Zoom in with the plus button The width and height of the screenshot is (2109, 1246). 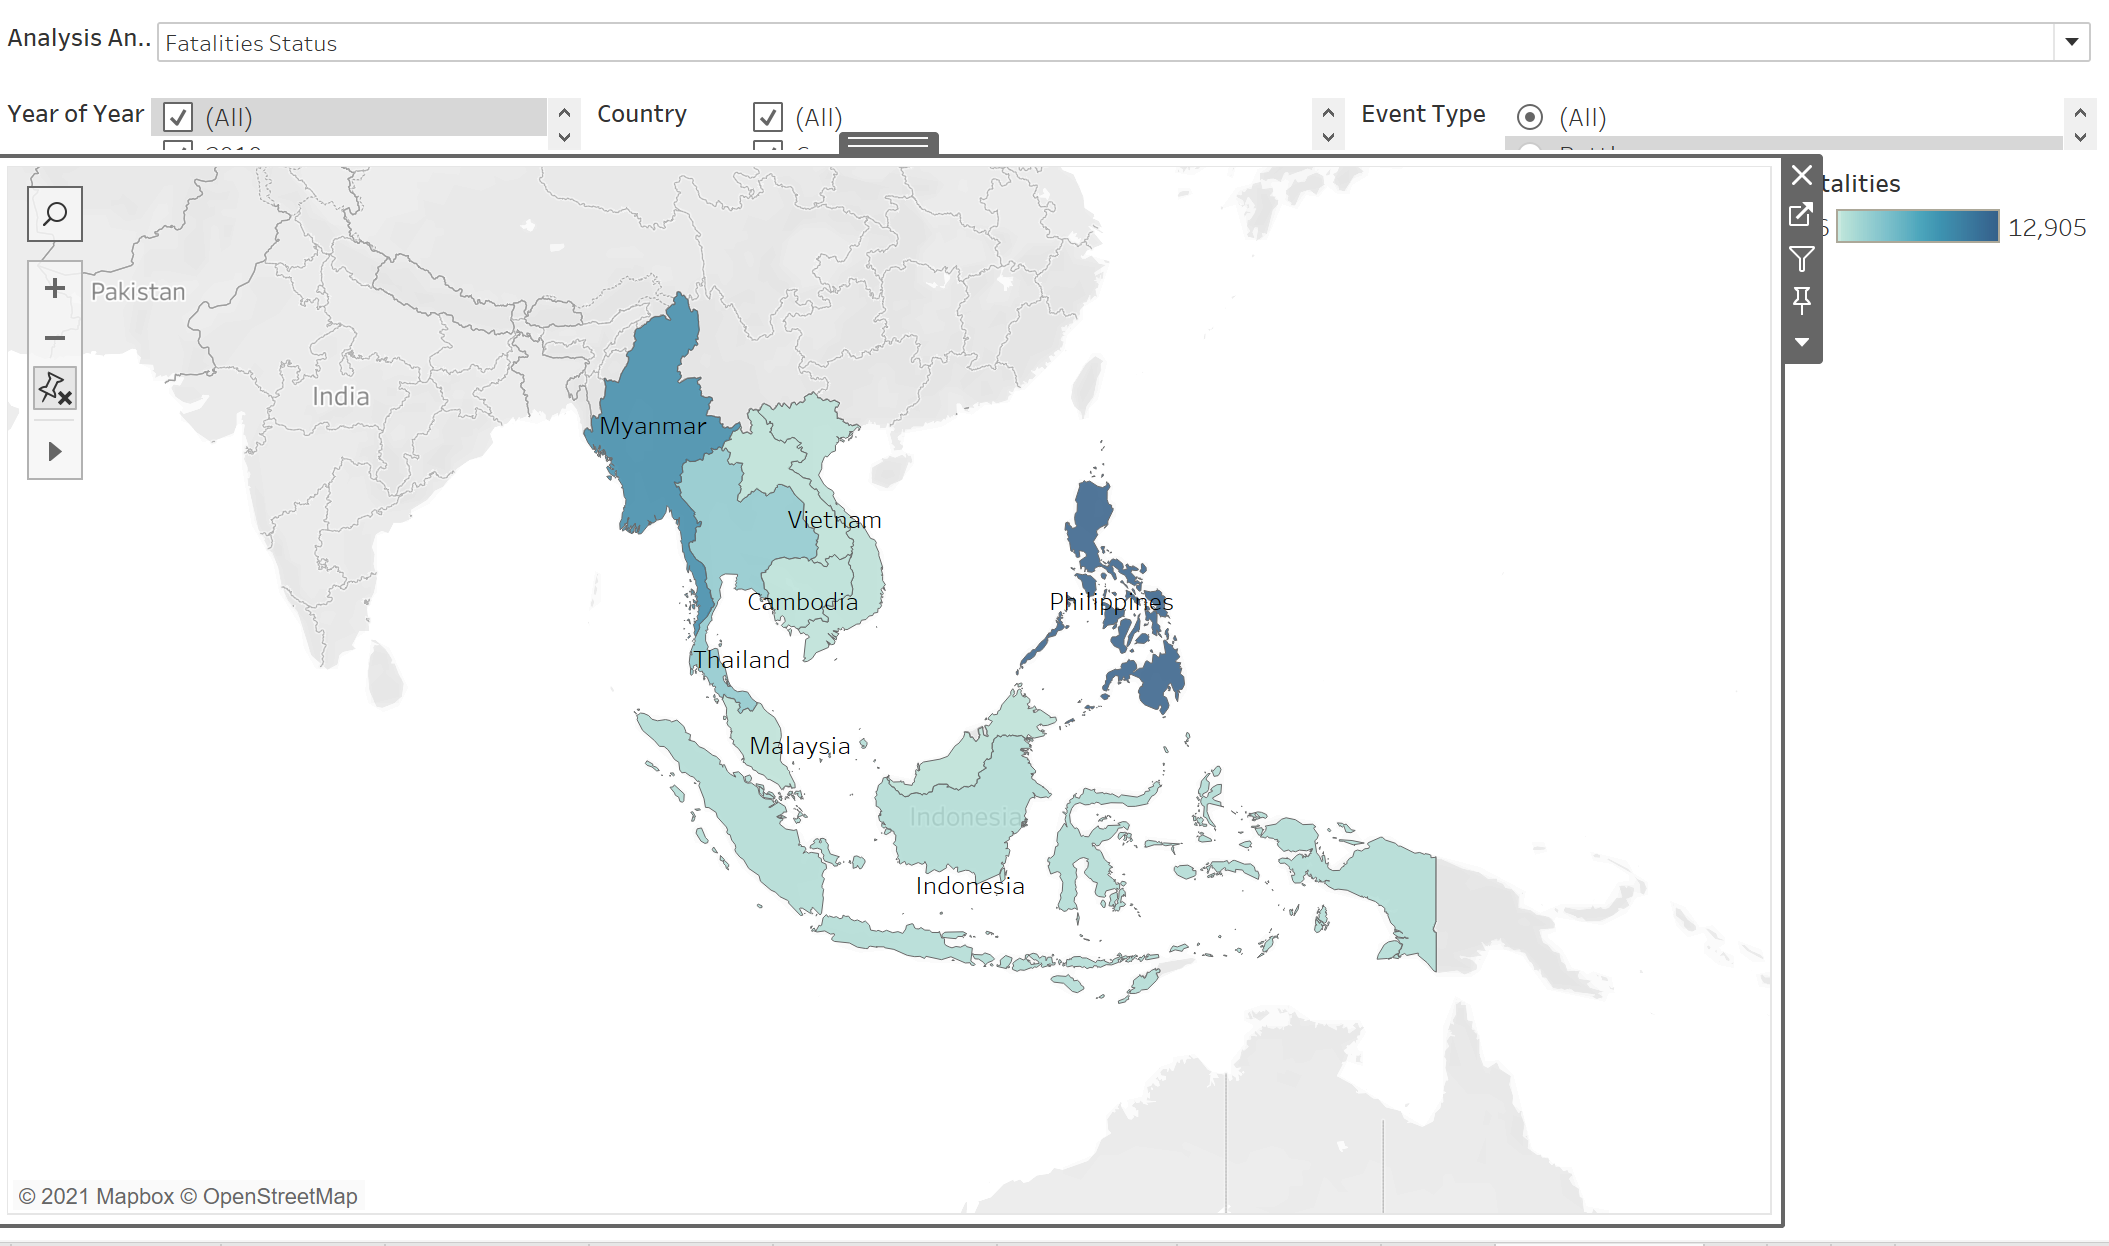click(x=55, y=289)
